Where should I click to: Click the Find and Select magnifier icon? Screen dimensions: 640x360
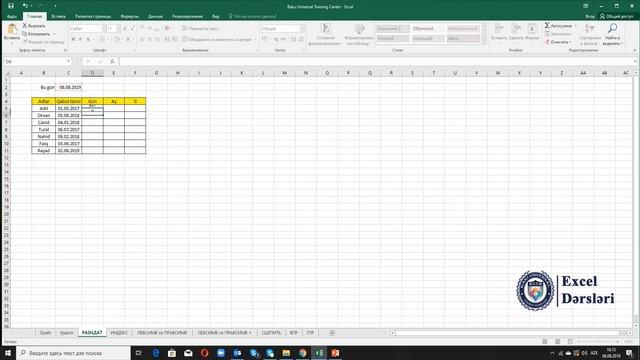pyautogui.click(x=612, y=28)
